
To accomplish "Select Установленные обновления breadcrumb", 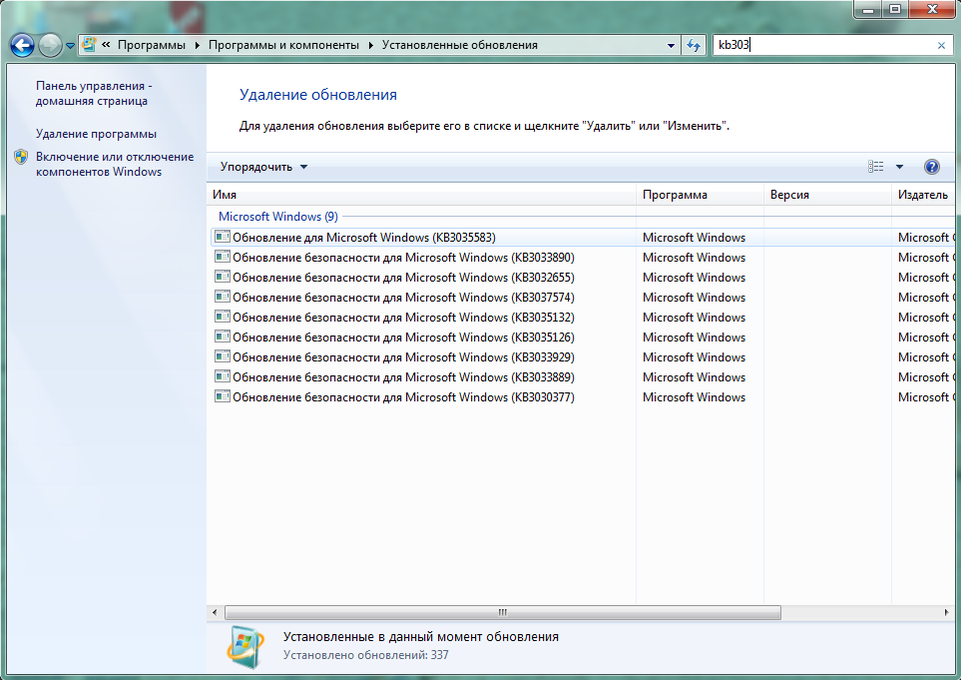I will tap(460, 45).
